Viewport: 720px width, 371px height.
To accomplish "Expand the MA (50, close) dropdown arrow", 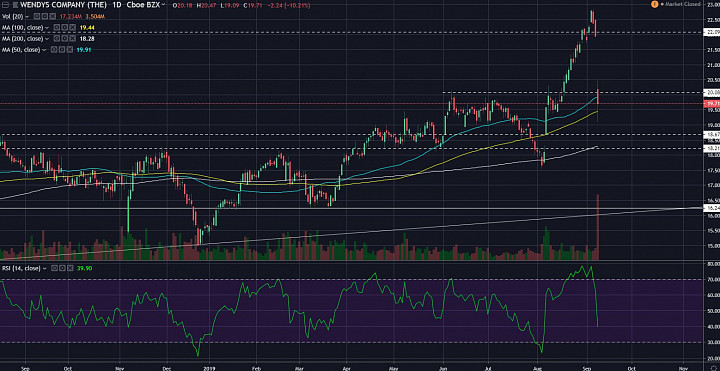I will coord(44,50).
